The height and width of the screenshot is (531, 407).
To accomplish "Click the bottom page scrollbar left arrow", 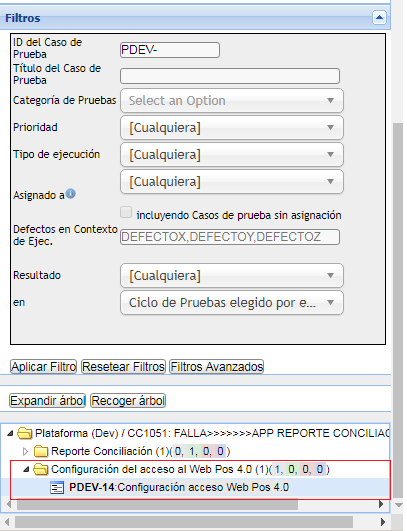I will point(7,522).
